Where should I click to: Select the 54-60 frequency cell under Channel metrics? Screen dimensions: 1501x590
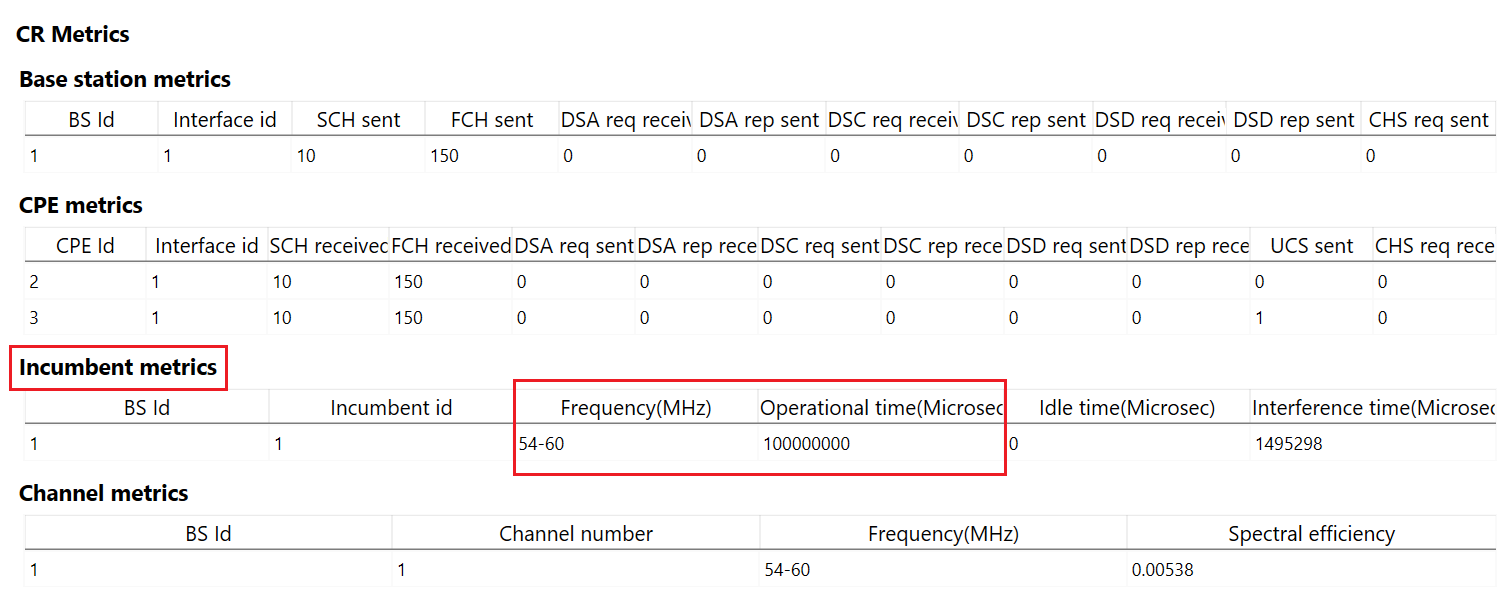point(787,570)
